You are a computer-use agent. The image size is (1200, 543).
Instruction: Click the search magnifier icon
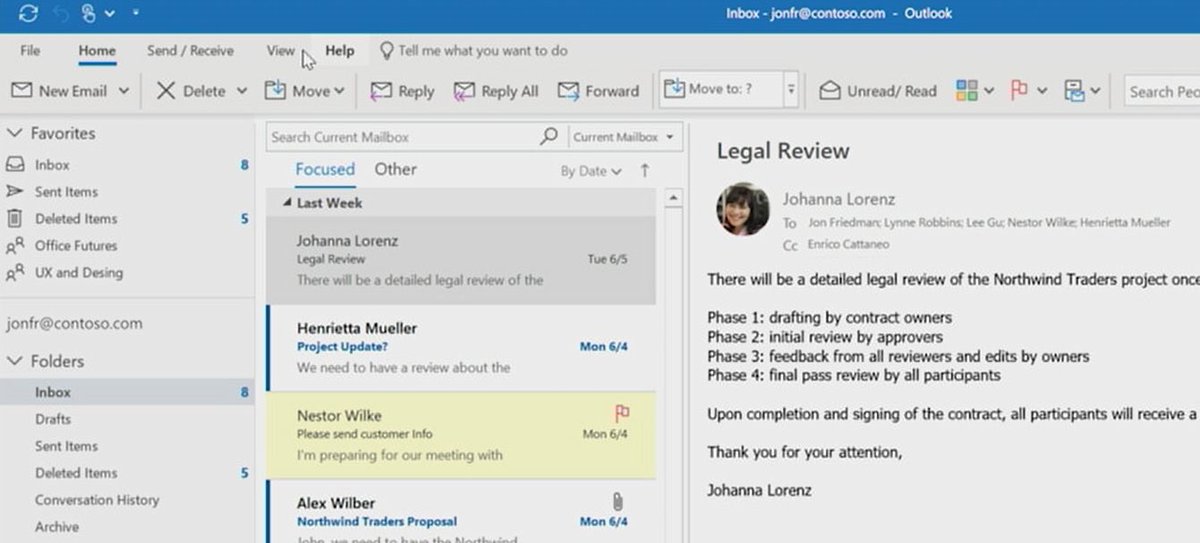[x=548, y=137]
